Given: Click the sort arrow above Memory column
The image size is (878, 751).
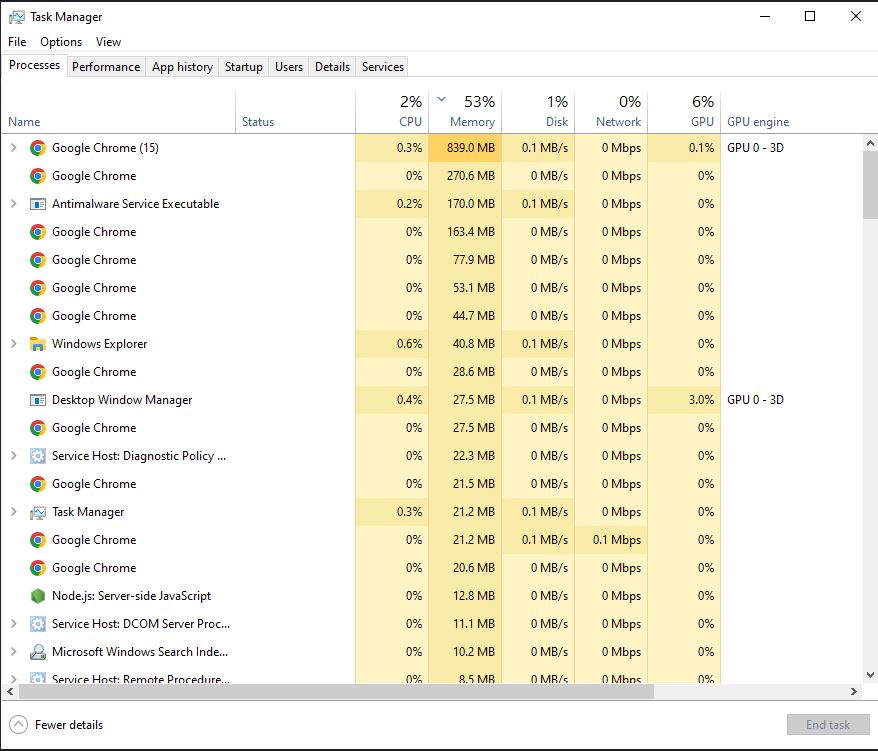Looking at the screenshot, I should pos(441,99).
